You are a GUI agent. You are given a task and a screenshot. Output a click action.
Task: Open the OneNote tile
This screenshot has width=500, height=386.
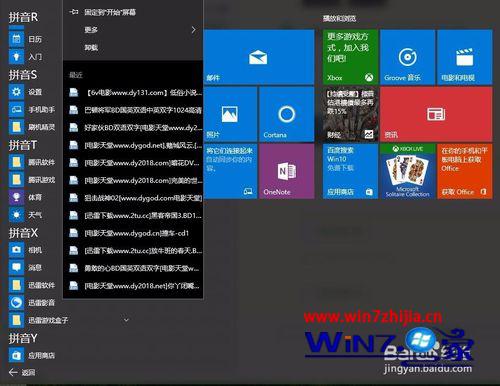pos(286,171)
